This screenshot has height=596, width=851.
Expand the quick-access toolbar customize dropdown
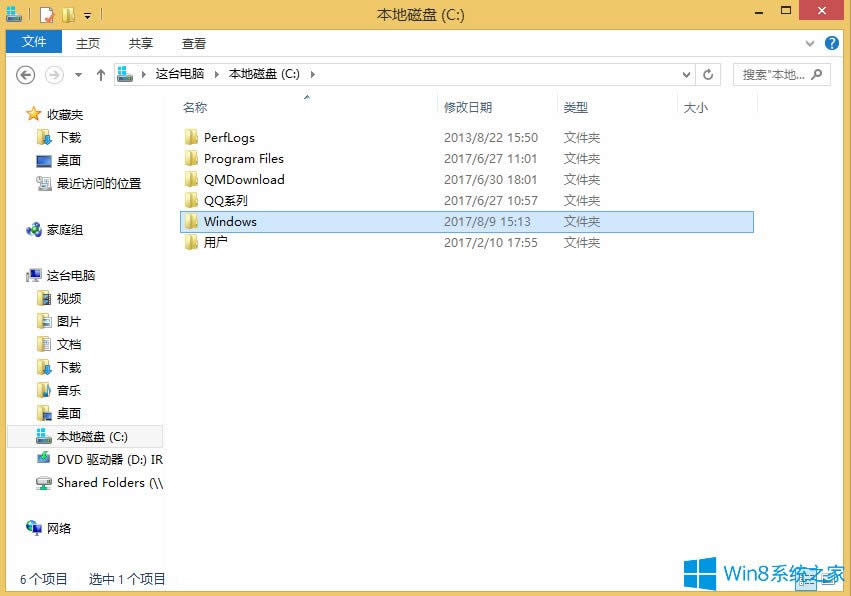point(87,15)
